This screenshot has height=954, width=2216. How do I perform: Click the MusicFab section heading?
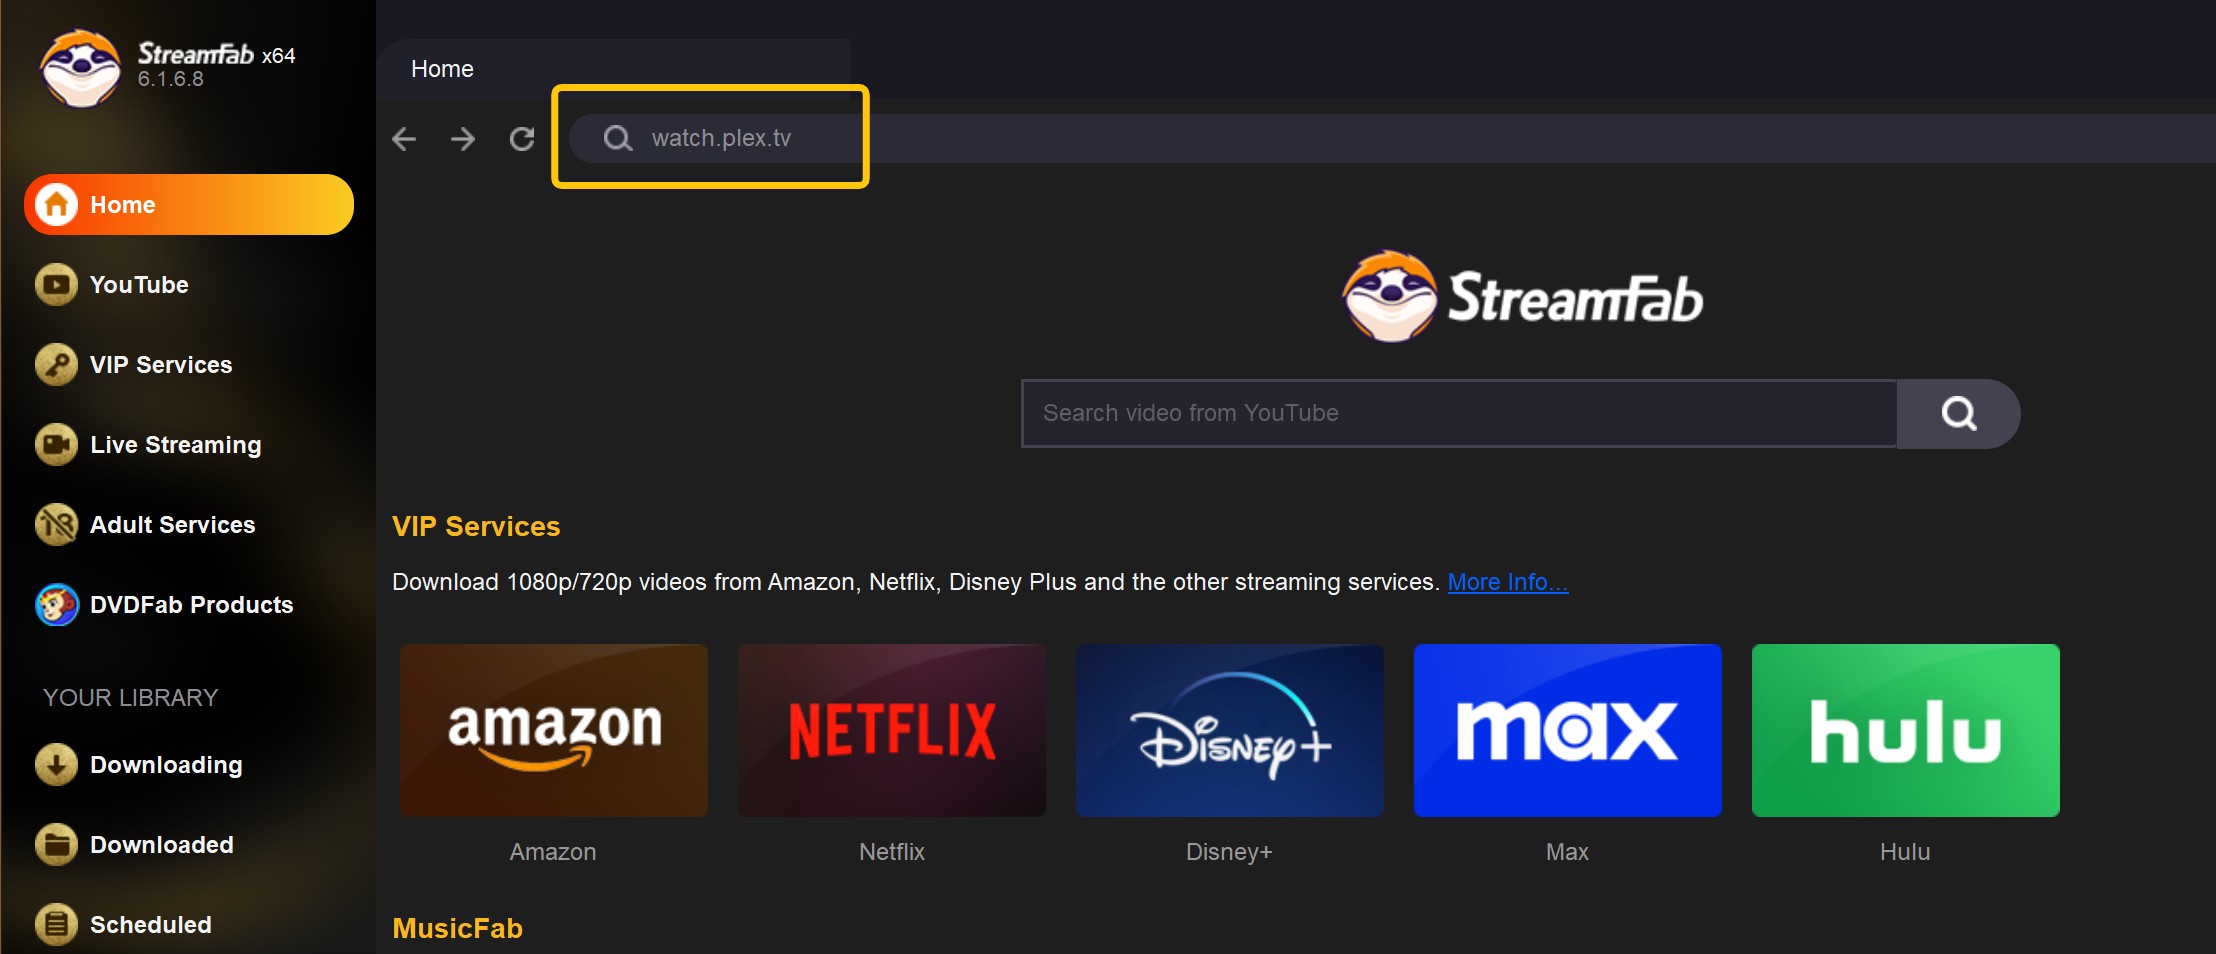pyautogui.click(x=457, y=929)
